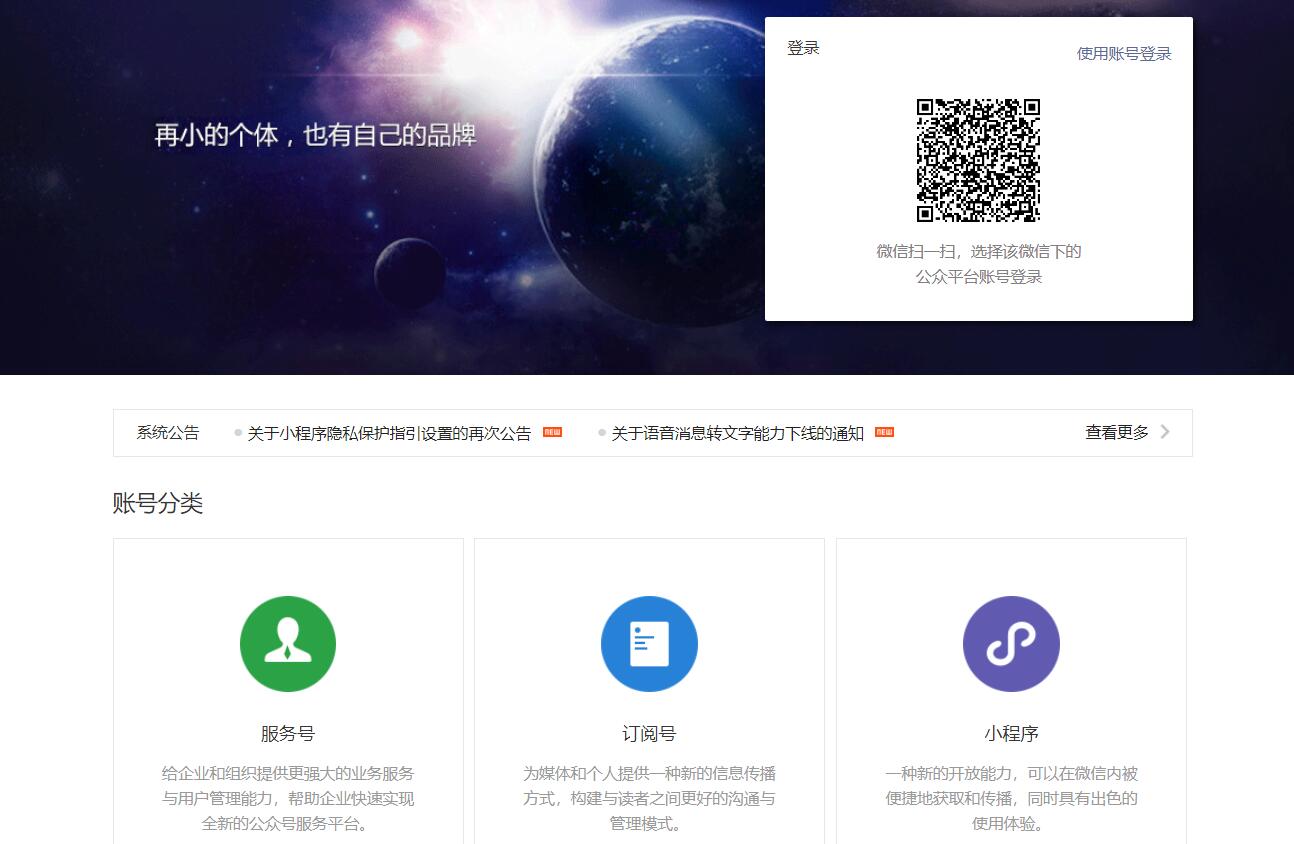
Task: Click the 小程序 description starting 一种新的开放能力
Action: [1011, 798]
